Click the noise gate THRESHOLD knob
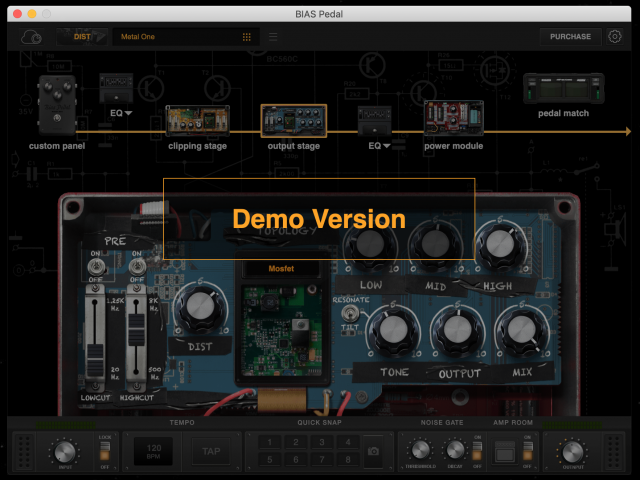Viewport: 640px width, 480px height. (420, 450)
